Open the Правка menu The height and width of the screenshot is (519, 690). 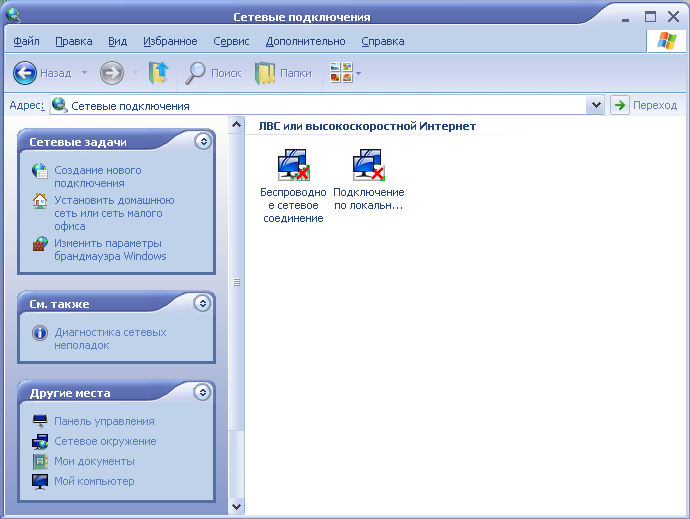74,41
